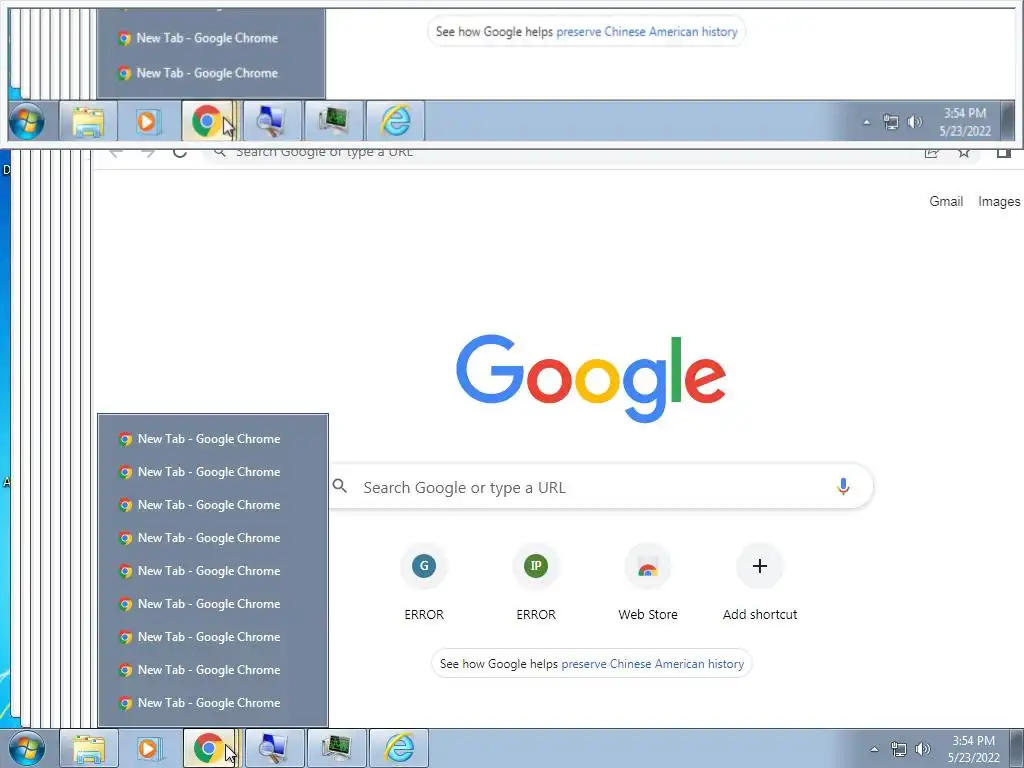This screenshot has width=1024, height=768.
Task: Bookmark this tab with the star icon
Action: click(x=963, y=153)
